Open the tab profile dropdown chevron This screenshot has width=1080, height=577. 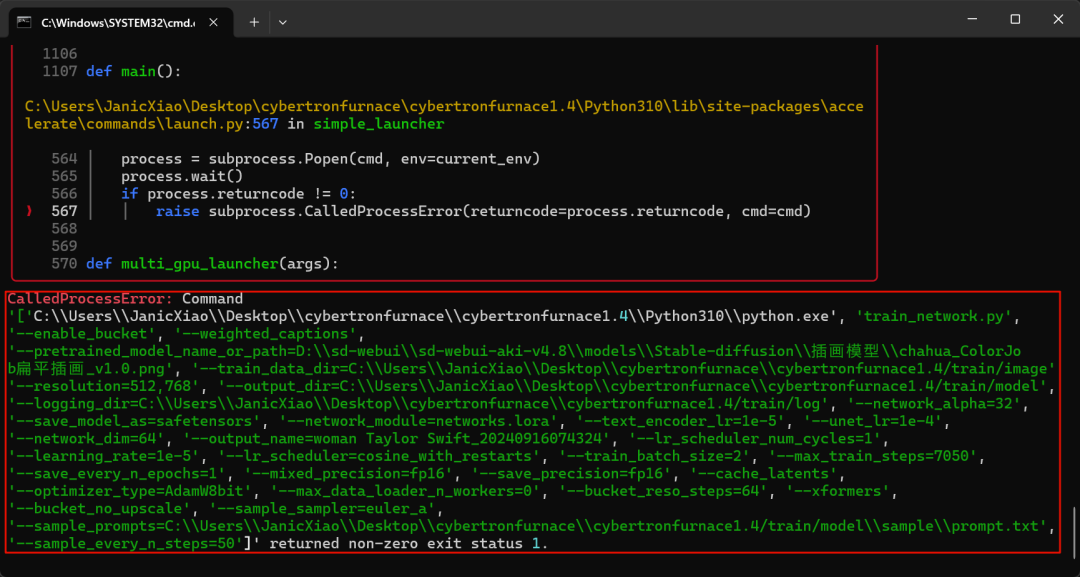point(282,22)
